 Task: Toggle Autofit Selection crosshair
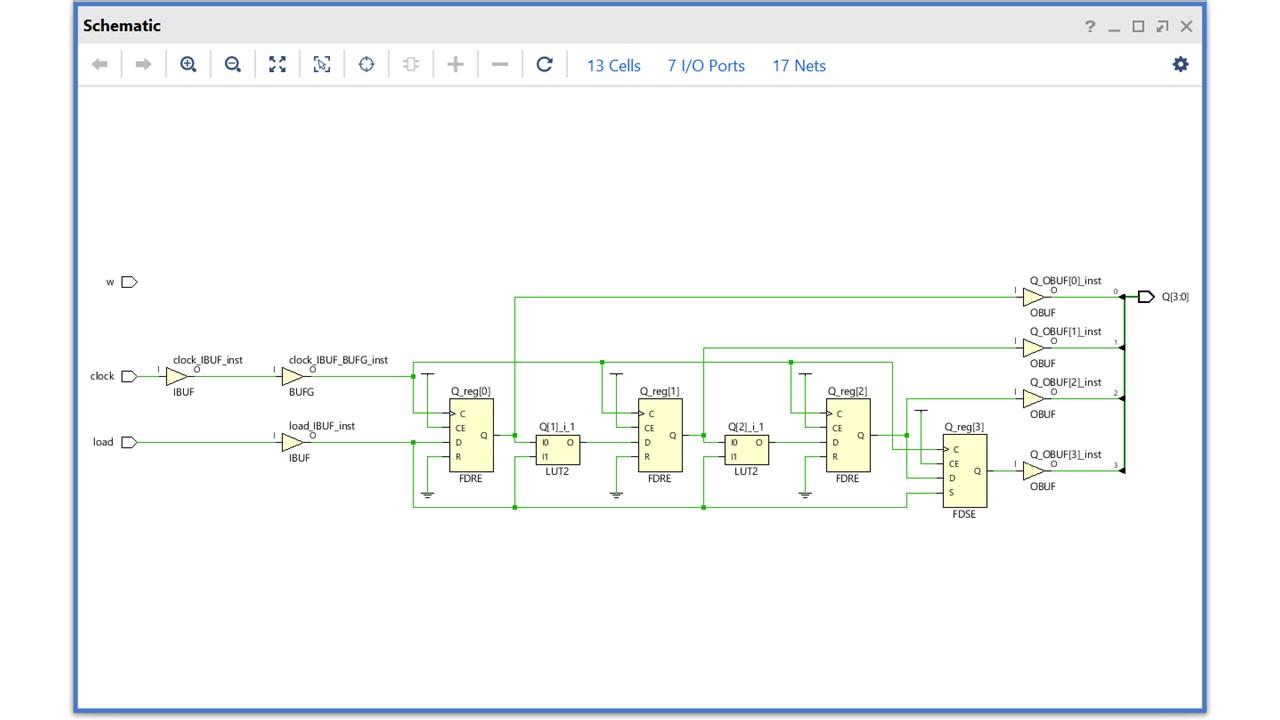(x=366, y=64)
